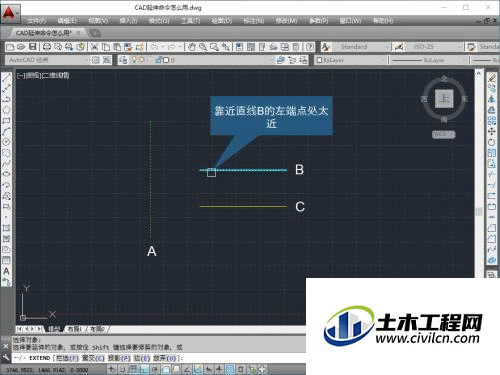The width and height of the screenshot is (500, 375).
Task: Open the Properties palette icon
Action: (x=239, y=47)
